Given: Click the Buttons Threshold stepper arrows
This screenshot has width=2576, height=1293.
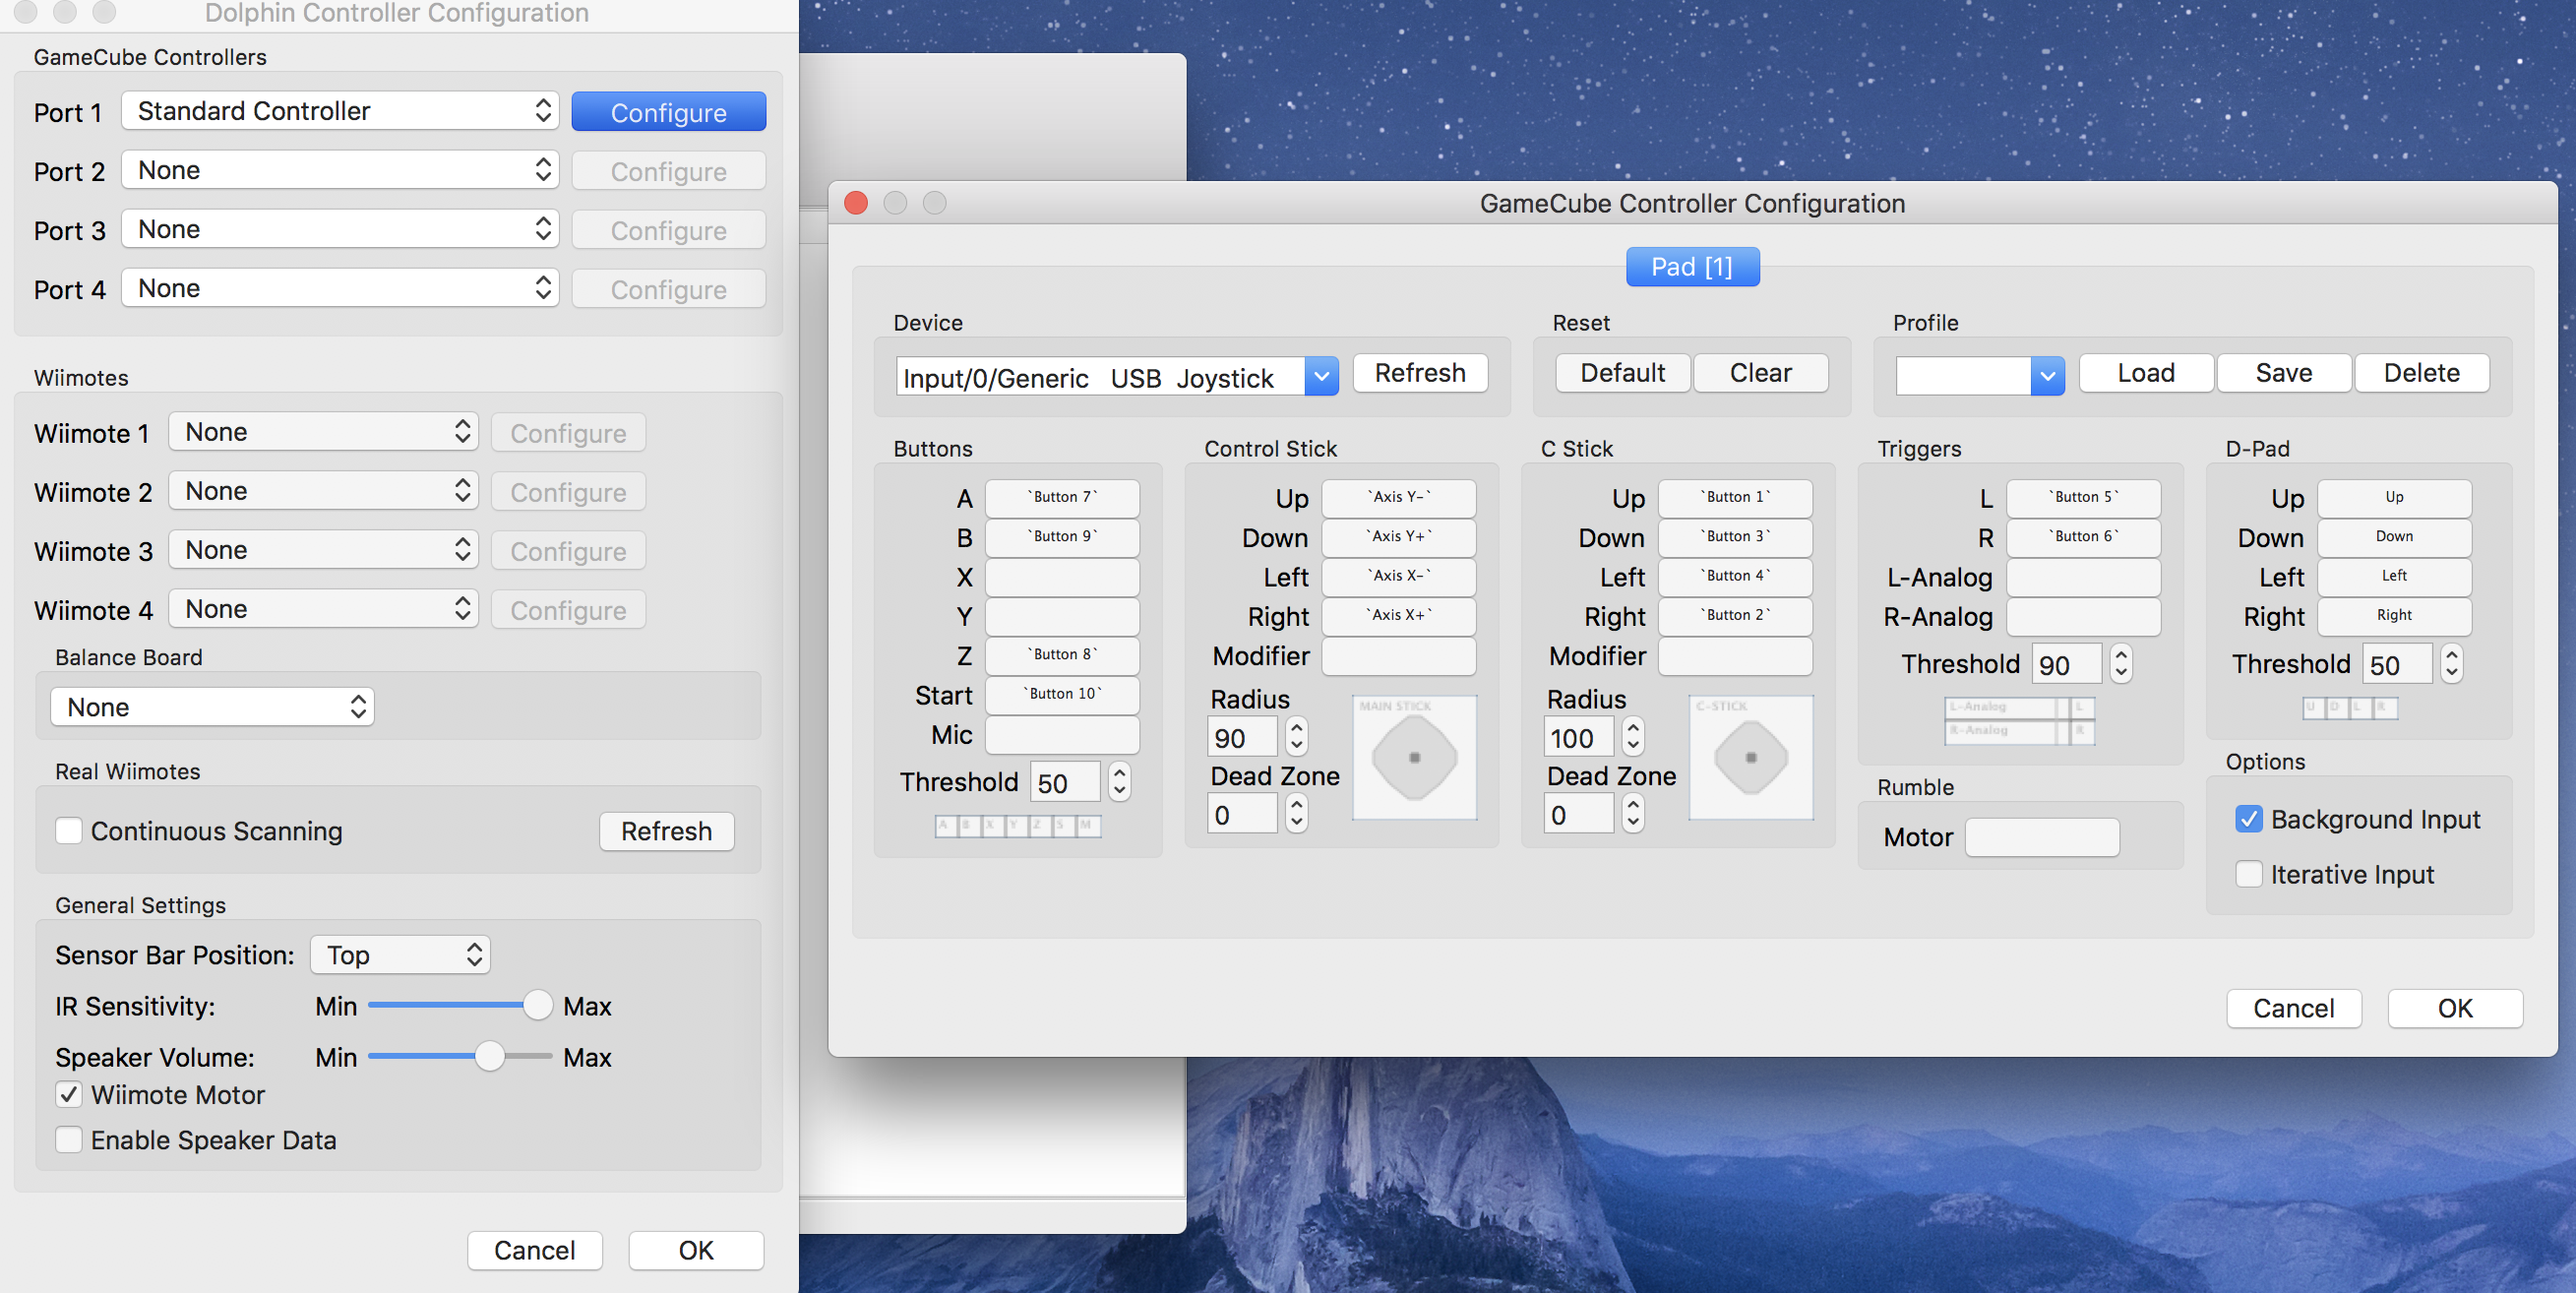Looking at the screenshot, I should [x=1119, y=782].
